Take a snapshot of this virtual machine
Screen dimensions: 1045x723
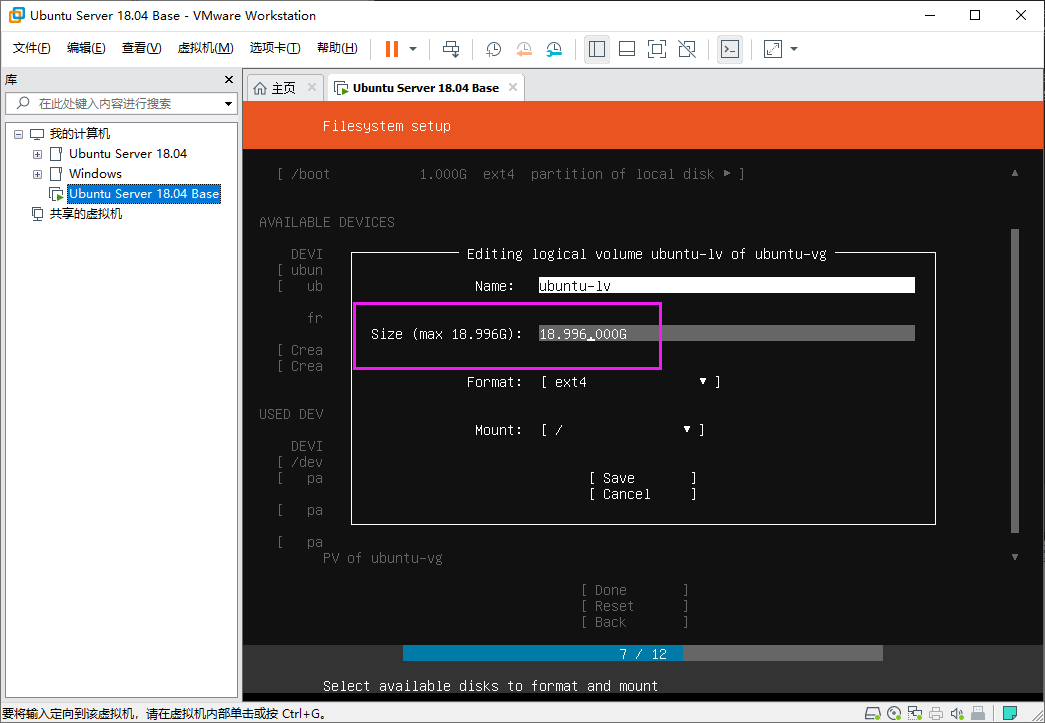(493, 49)
